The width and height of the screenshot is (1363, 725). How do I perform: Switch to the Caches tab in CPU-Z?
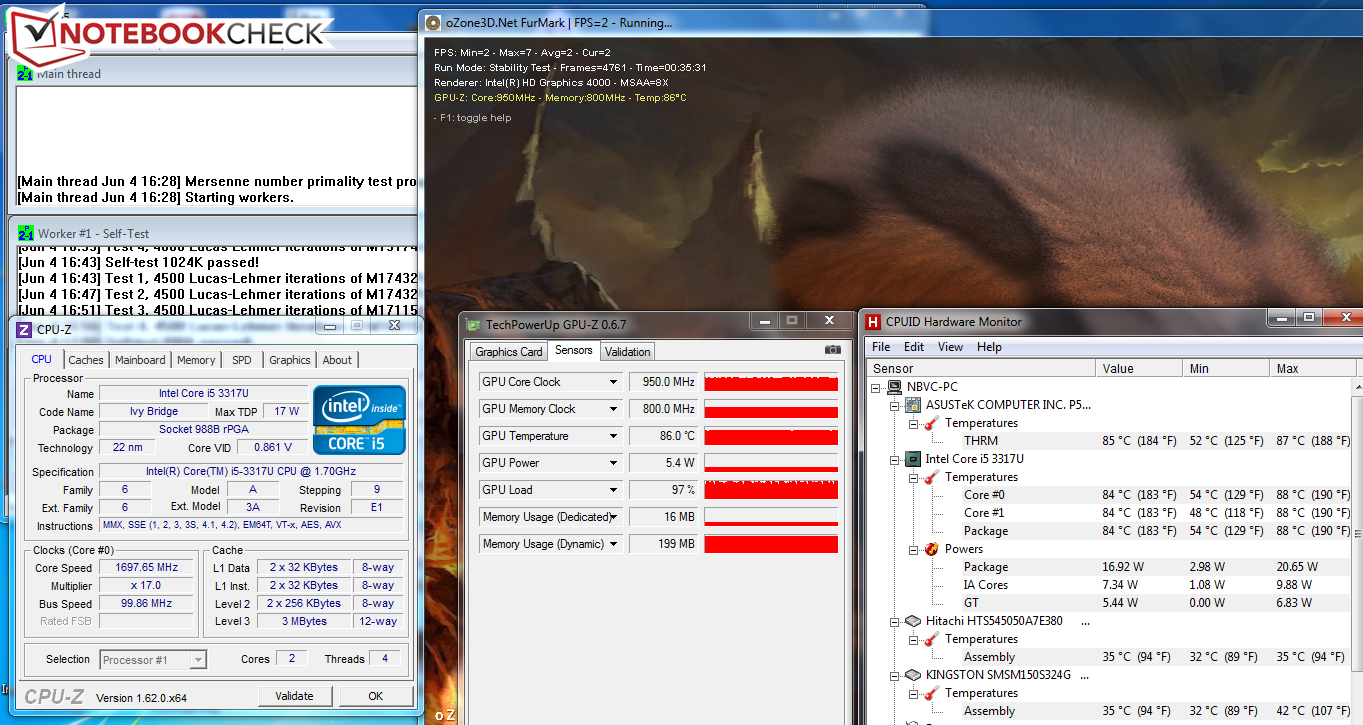click(x=86, y=360)
